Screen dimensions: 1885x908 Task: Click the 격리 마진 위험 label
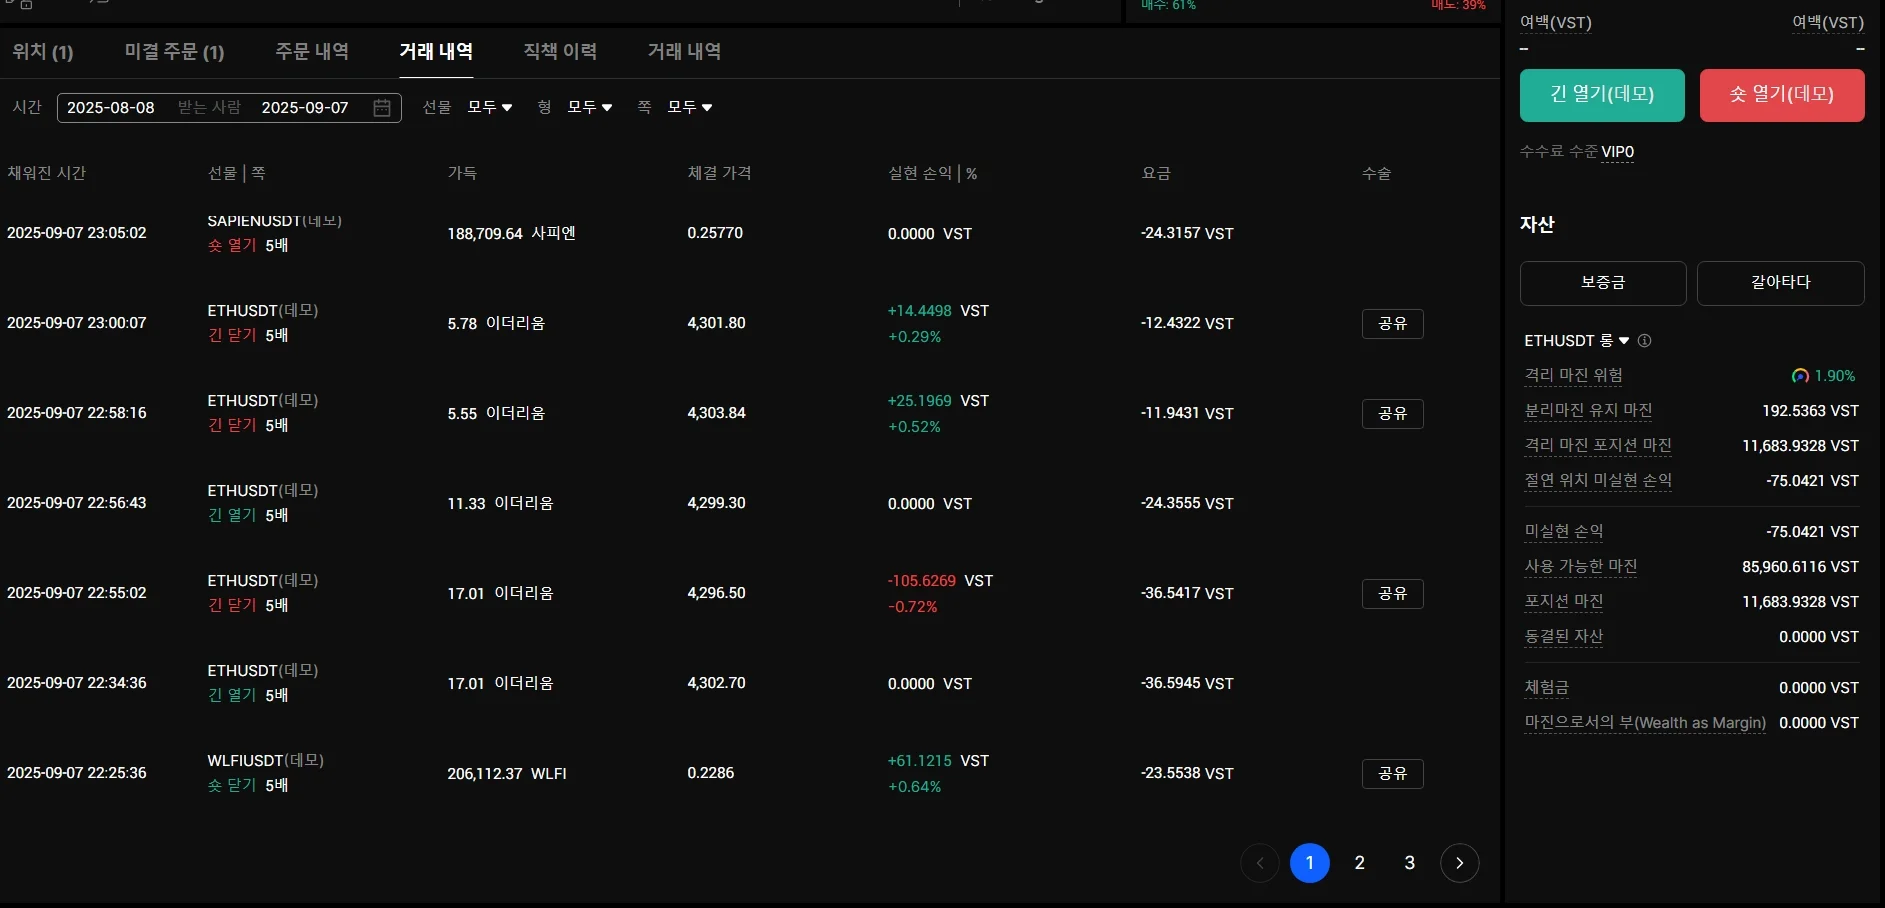pos(1573,376)
